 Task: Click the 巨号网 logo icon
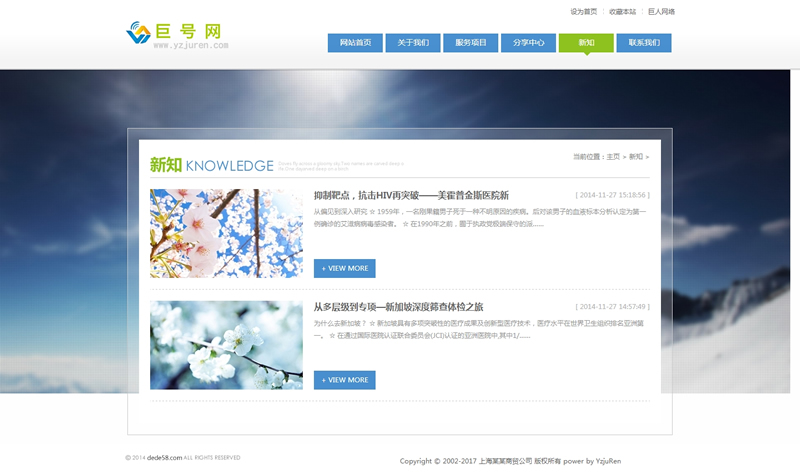138,33
